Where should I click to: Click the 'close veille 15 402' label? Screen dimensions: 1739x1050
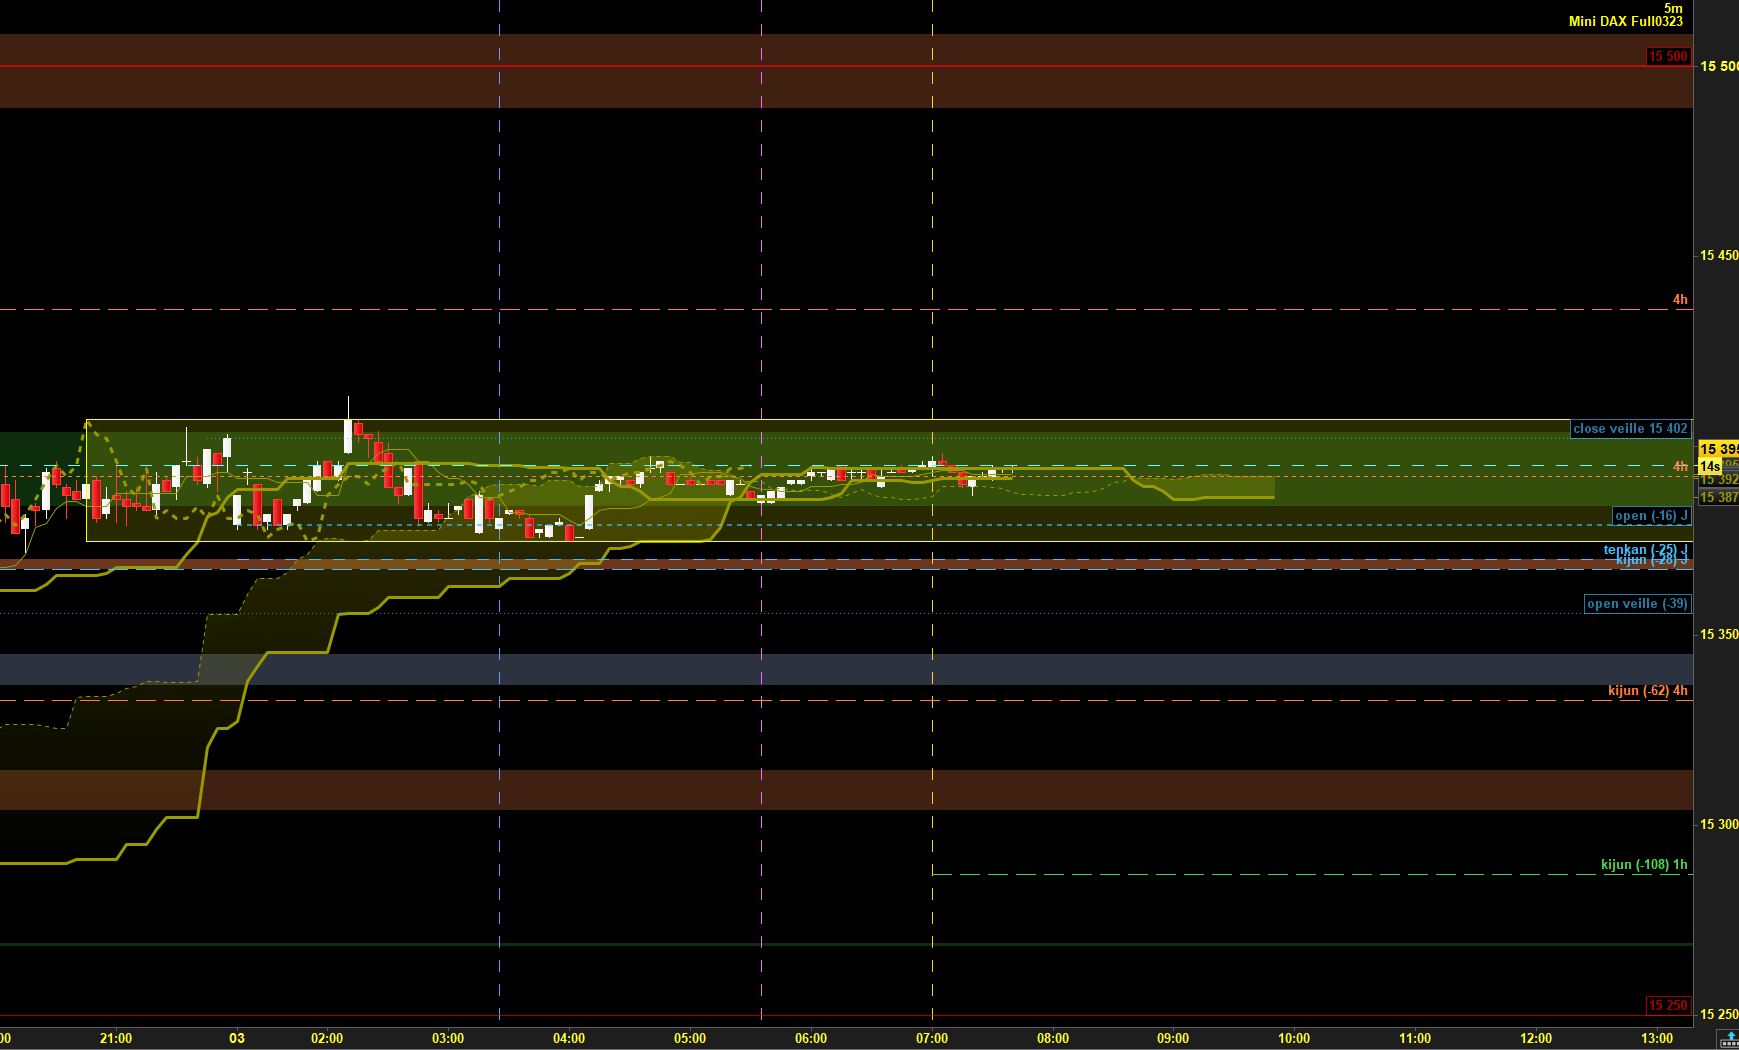(x=1630, y=429)
